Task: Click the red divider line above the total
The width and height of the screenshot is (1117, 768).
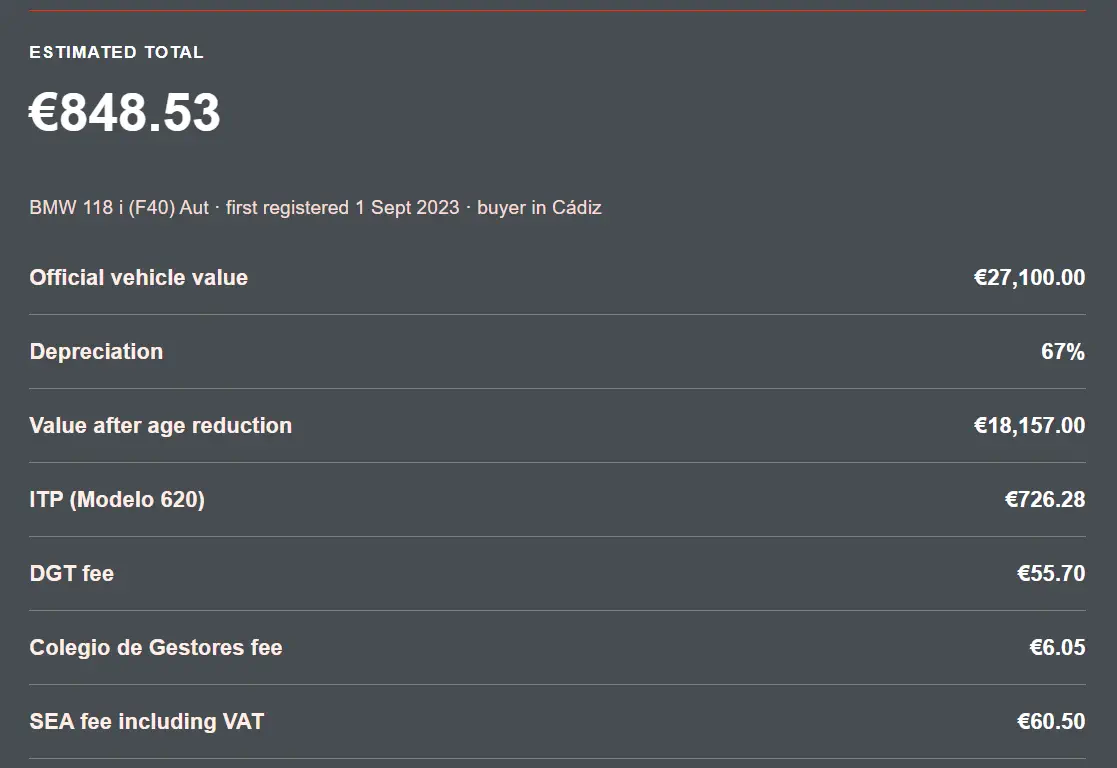Action: (x=557, y=11)
